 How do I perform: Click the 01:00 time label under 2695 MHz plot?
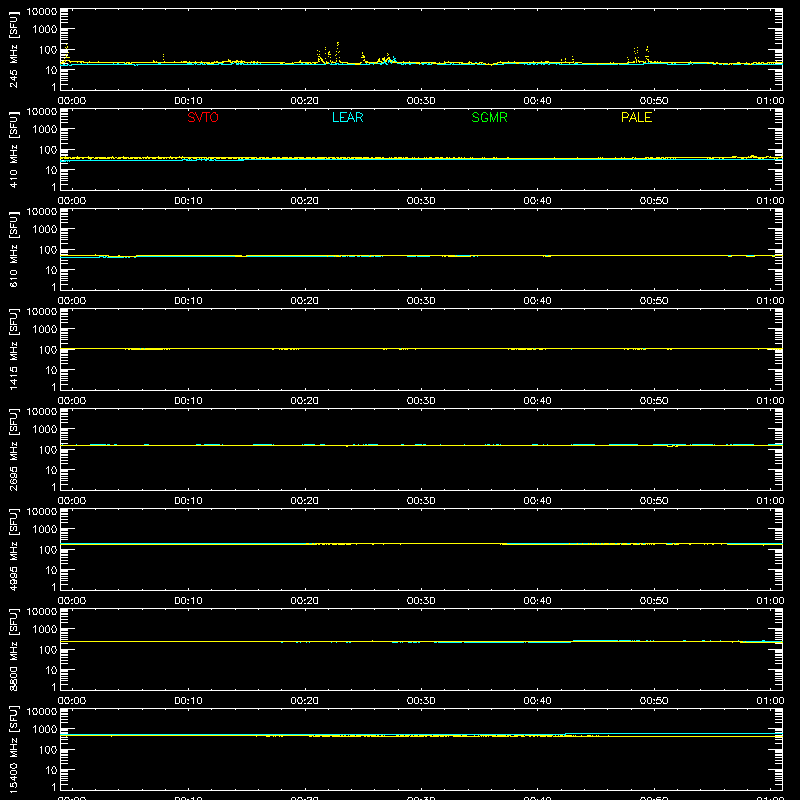(770, 501)
